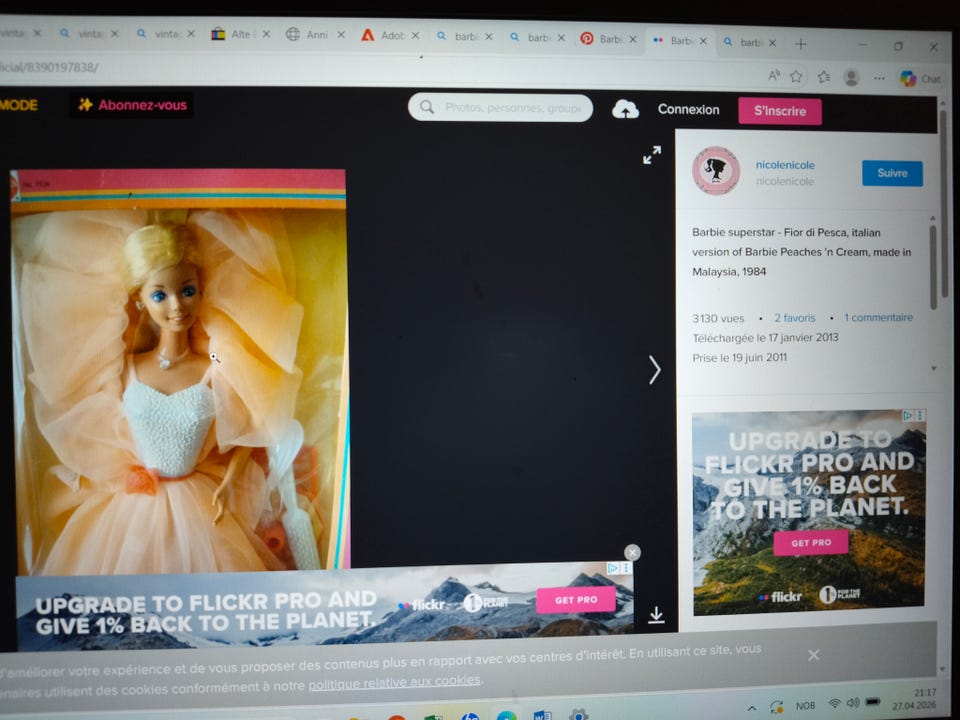
Task: Show hidden system tray icons
Action: pyautogui.click(x=751, y=708)
